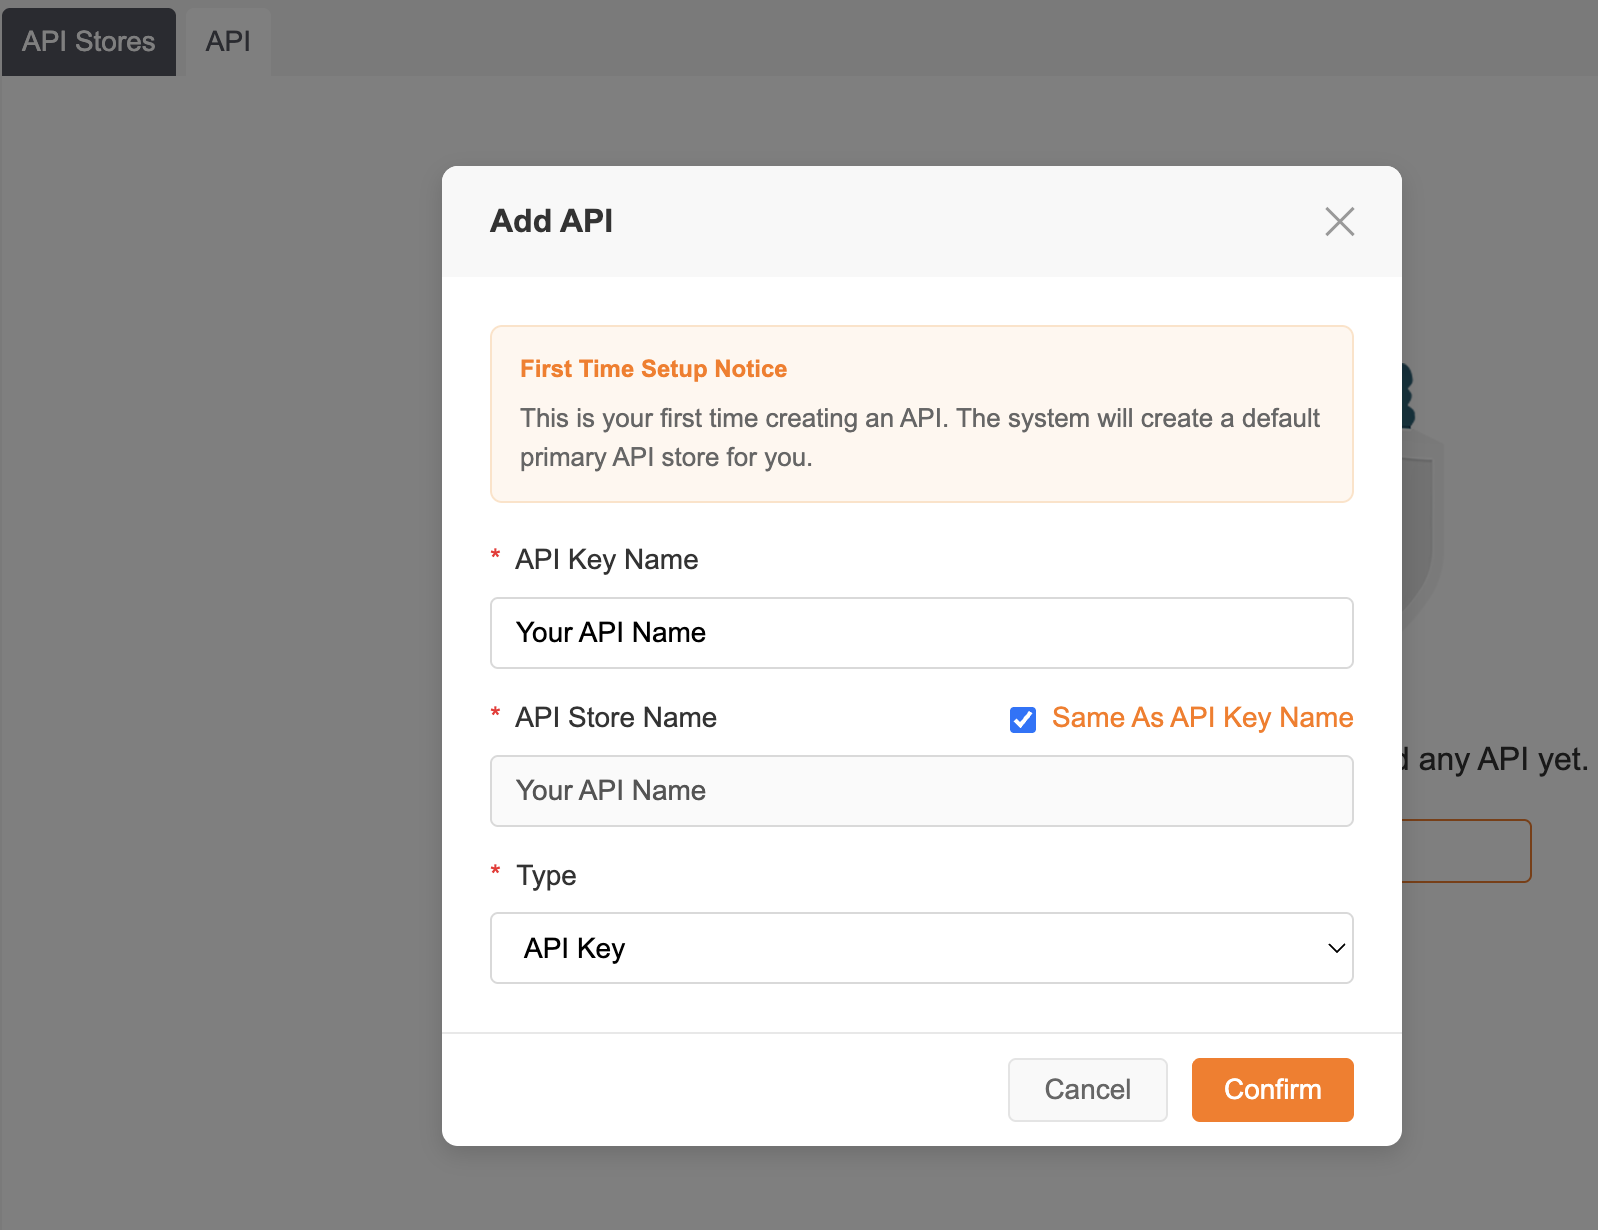This screenshot has height=1230, width=1598.
Task: Click the First Time Setup Notice heading
Action: pos(653,369)
